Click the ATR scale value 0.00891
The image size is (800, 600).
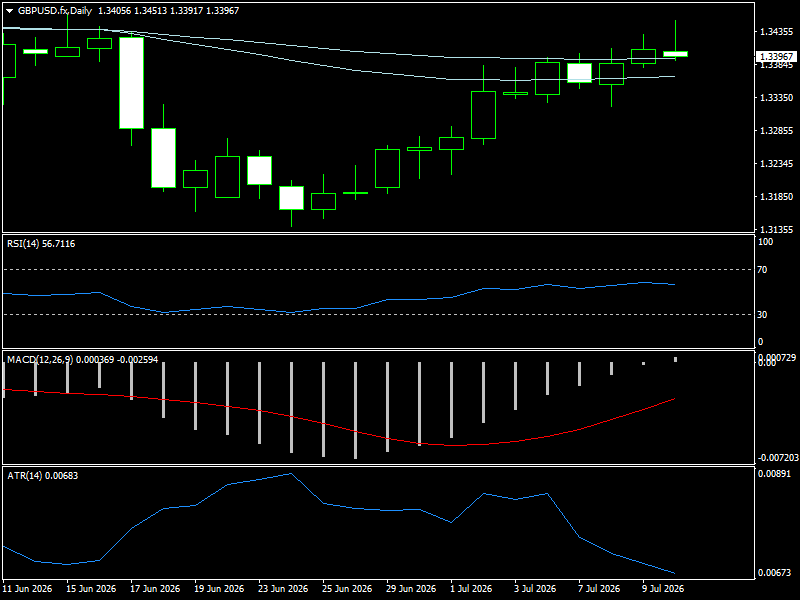click(x=774, y=474)
